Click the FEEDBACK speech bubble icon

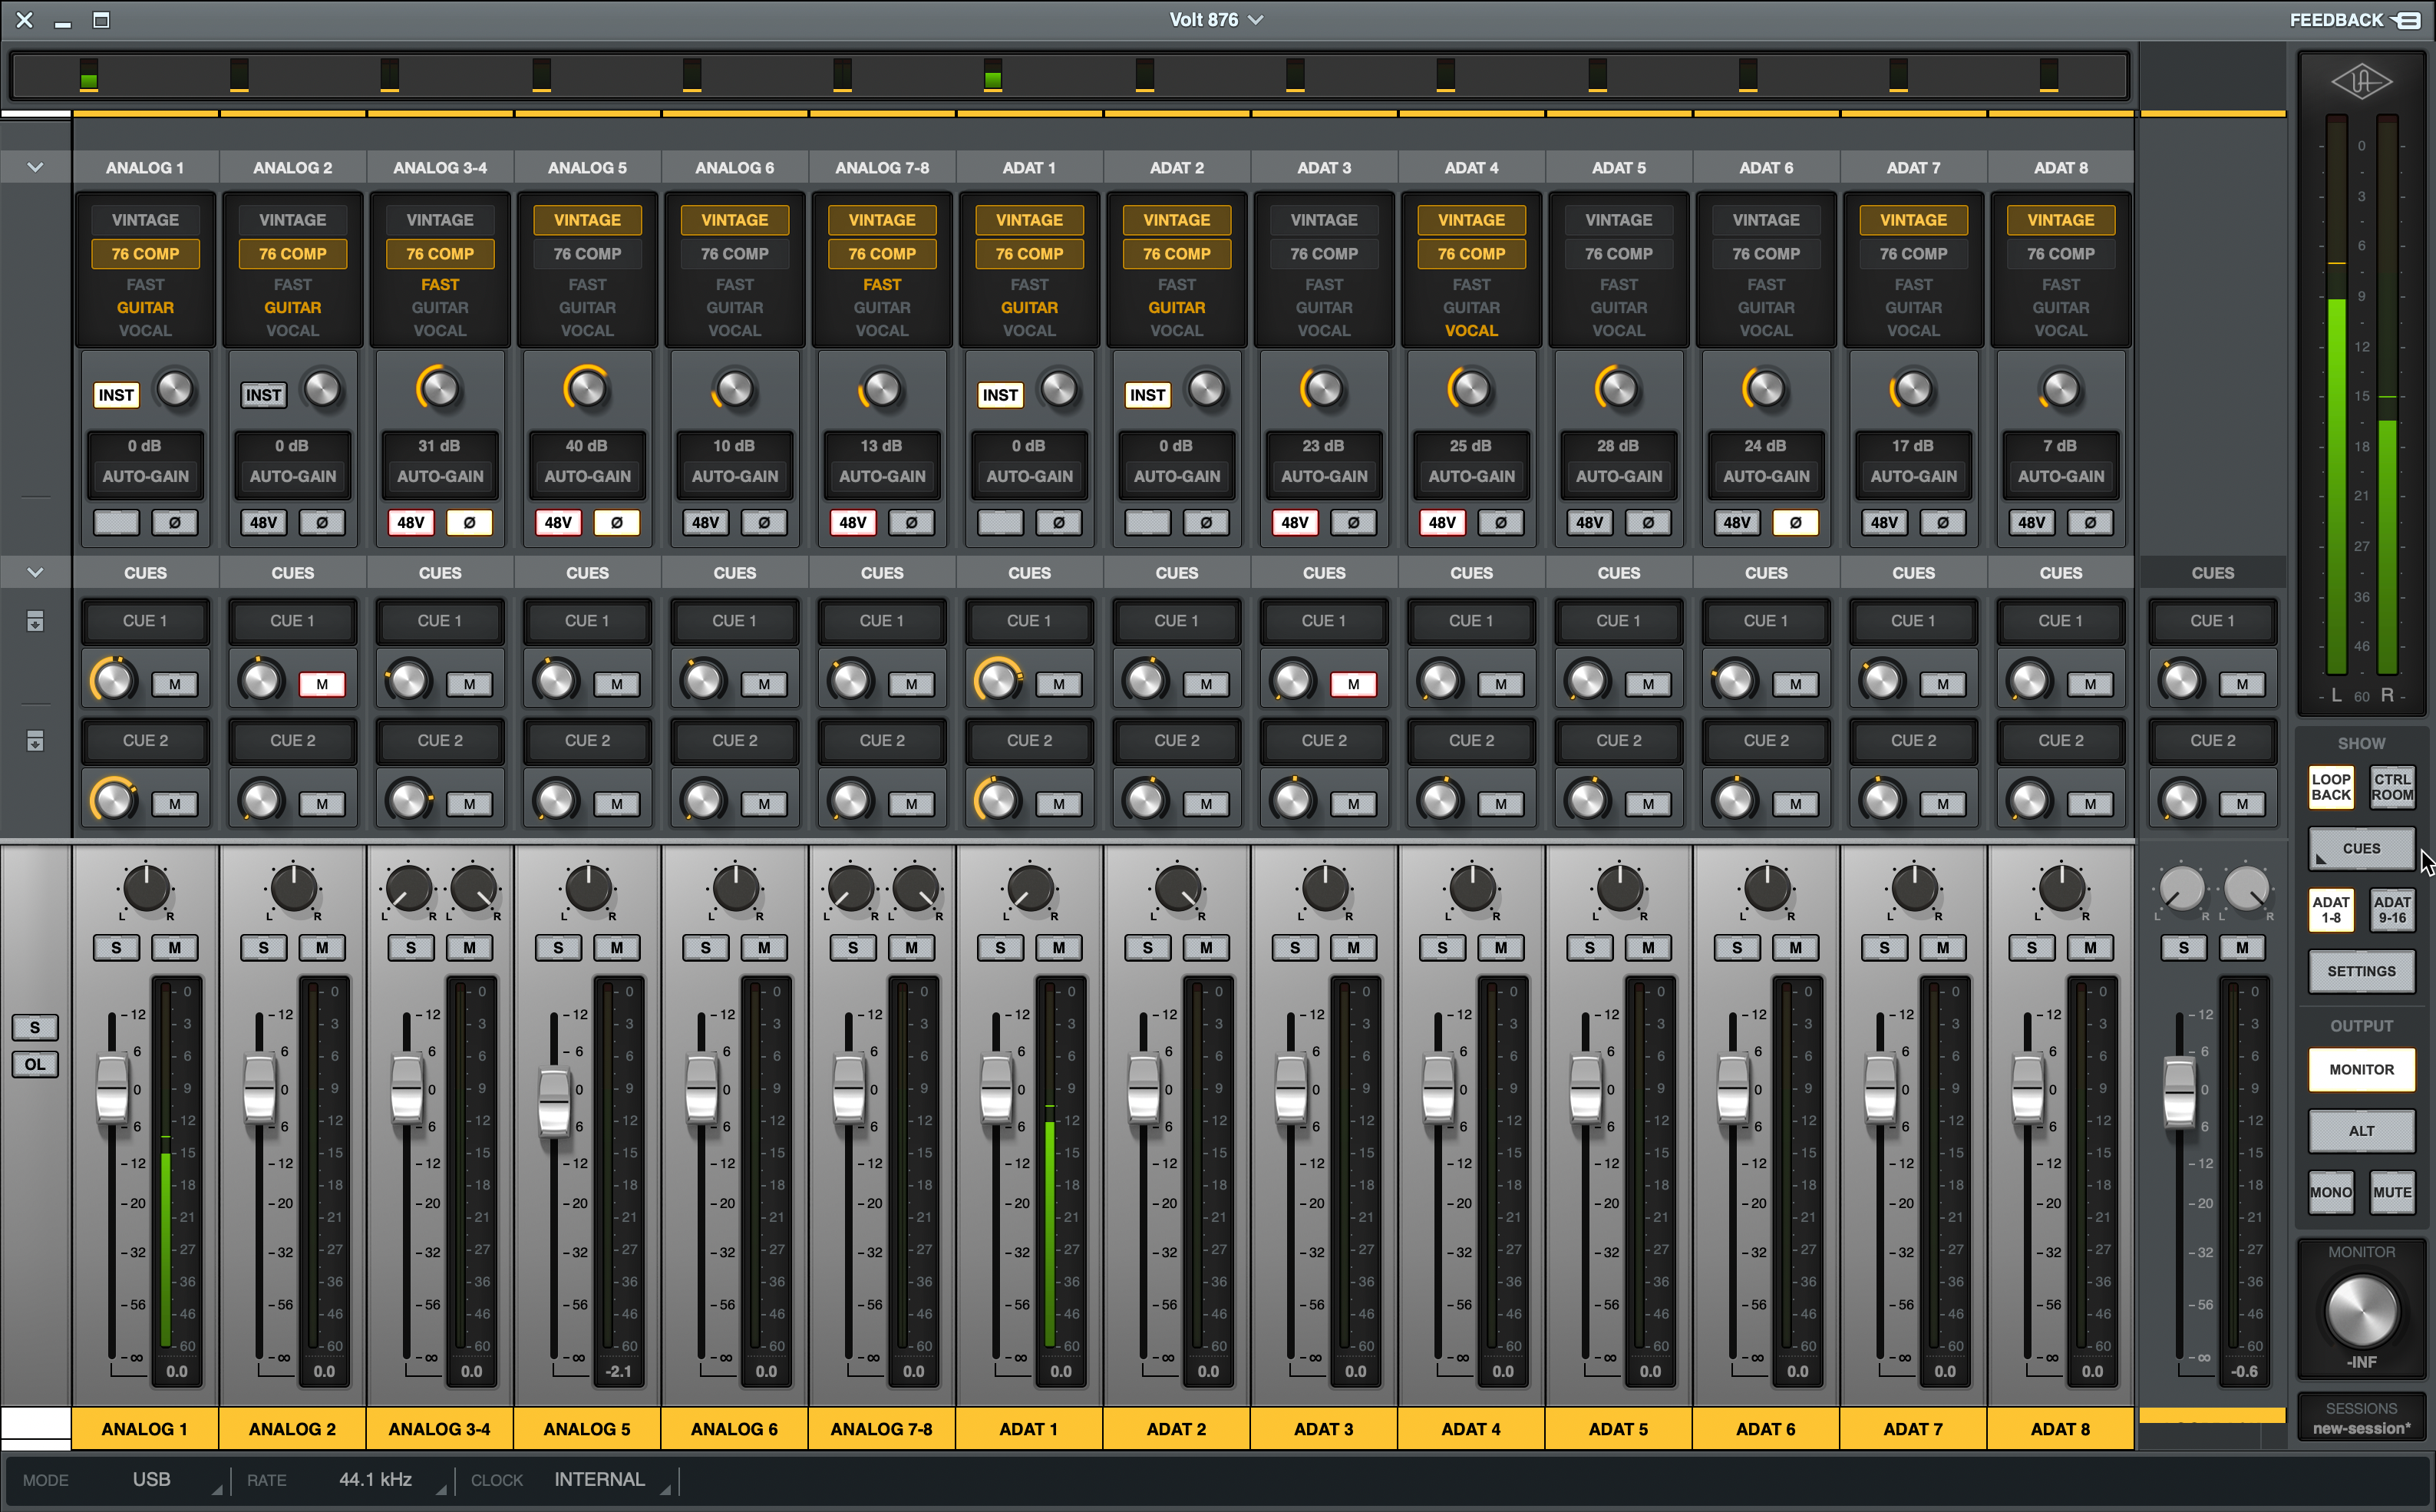point(2407,20)
